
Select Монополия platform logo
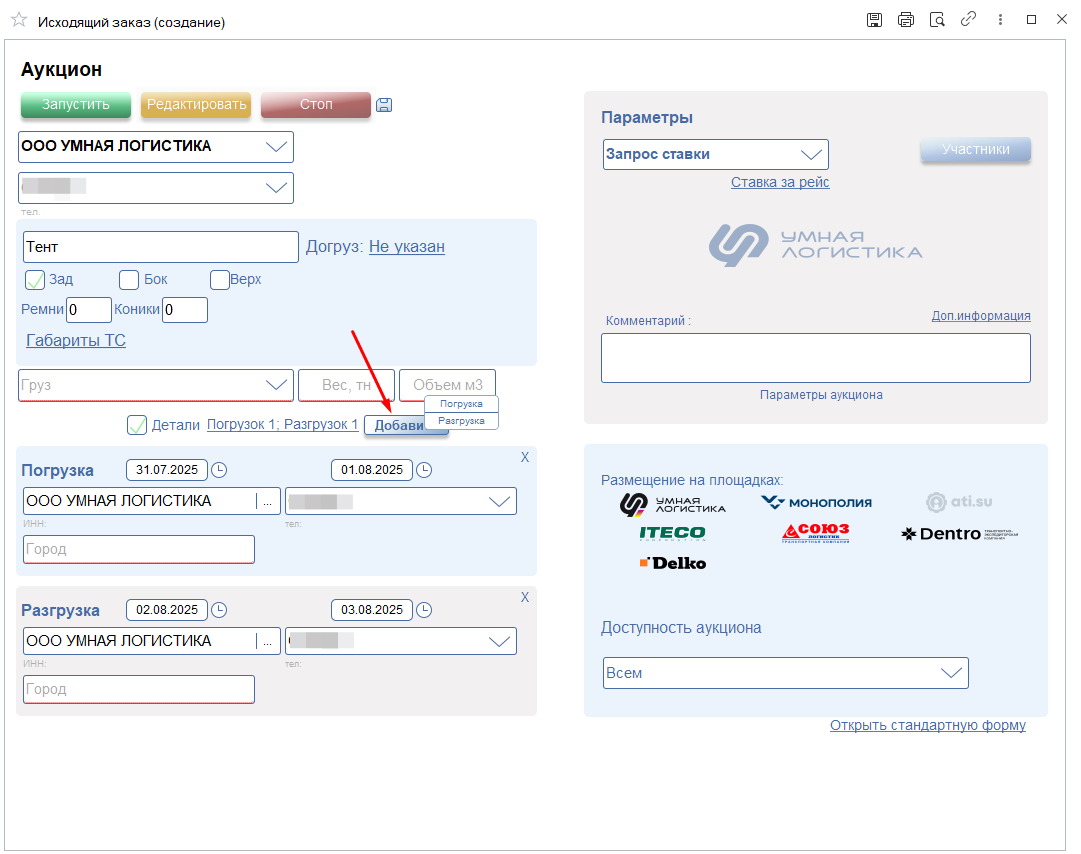tap(816, 502)
